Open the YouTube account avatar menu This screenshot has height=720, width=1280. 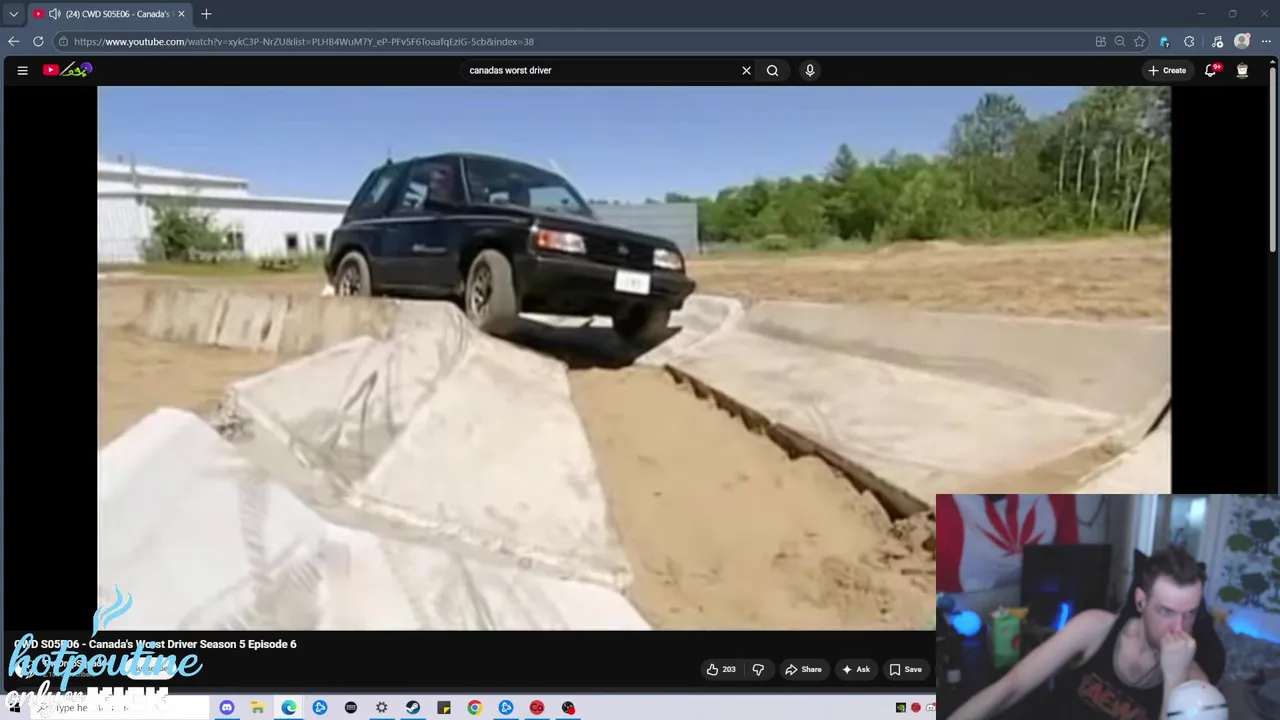tap(1242, 70)
